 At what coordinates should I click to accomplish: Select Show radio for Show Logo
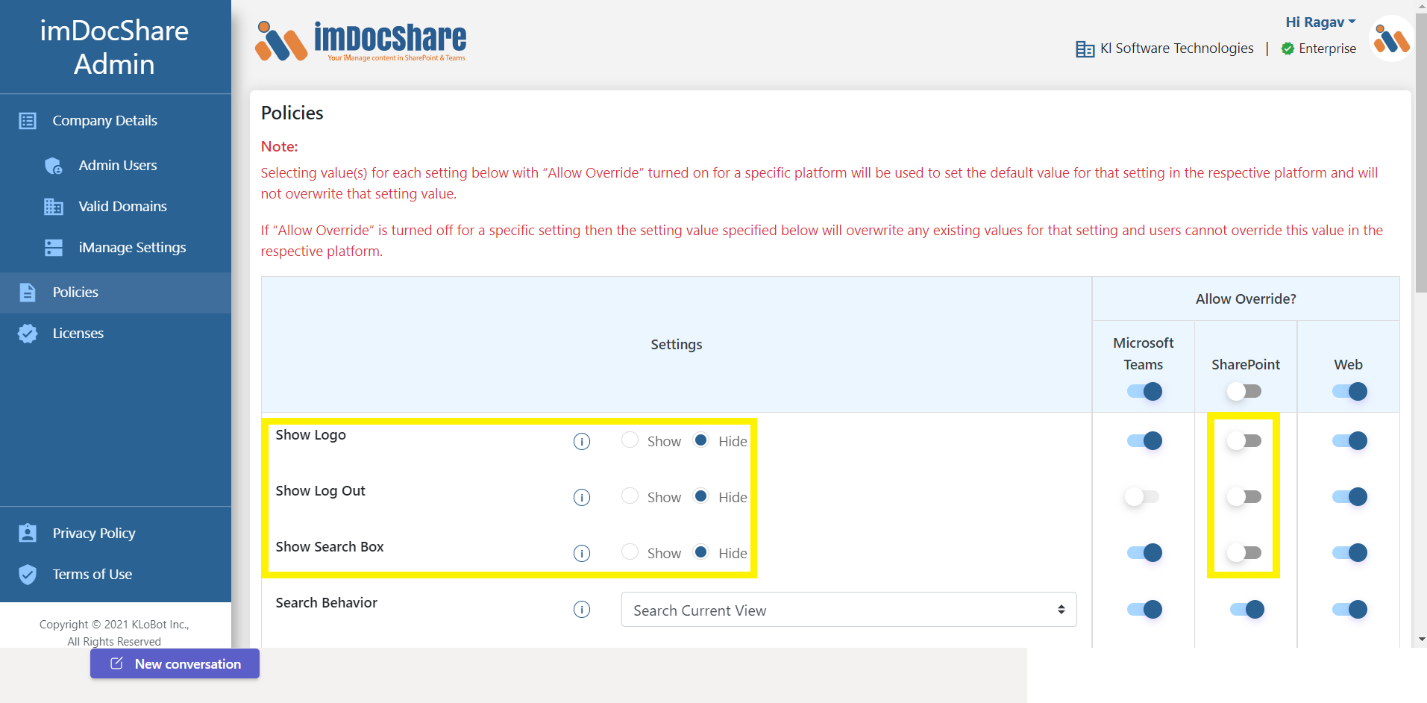click(630, 440)
